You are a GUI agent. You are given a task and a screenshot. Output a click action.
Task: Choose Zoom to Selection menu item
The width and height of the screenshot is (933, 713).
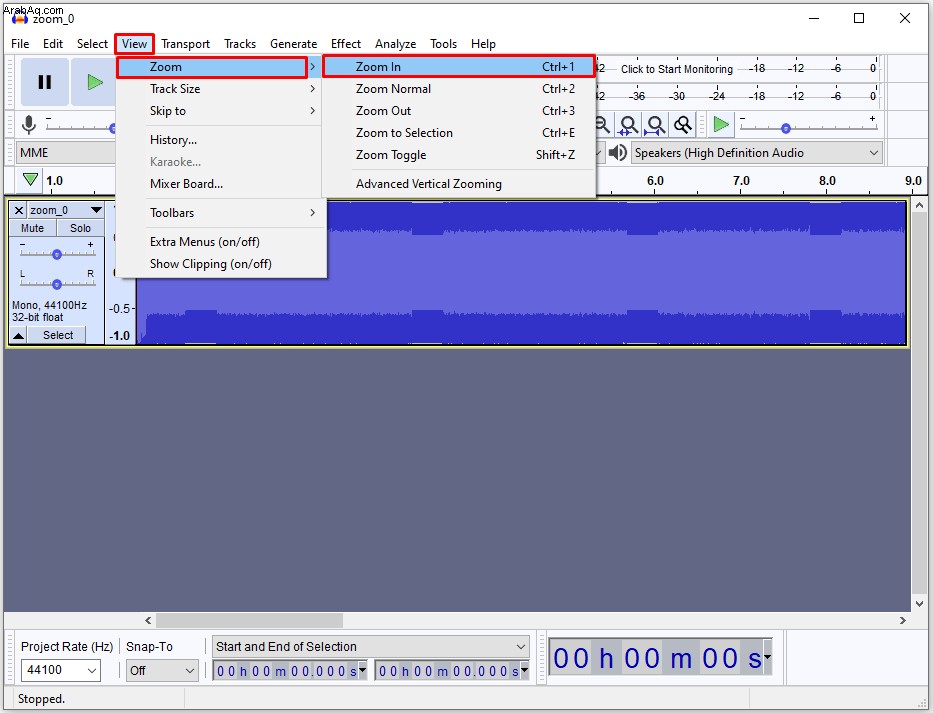click(x=458, y=133)
